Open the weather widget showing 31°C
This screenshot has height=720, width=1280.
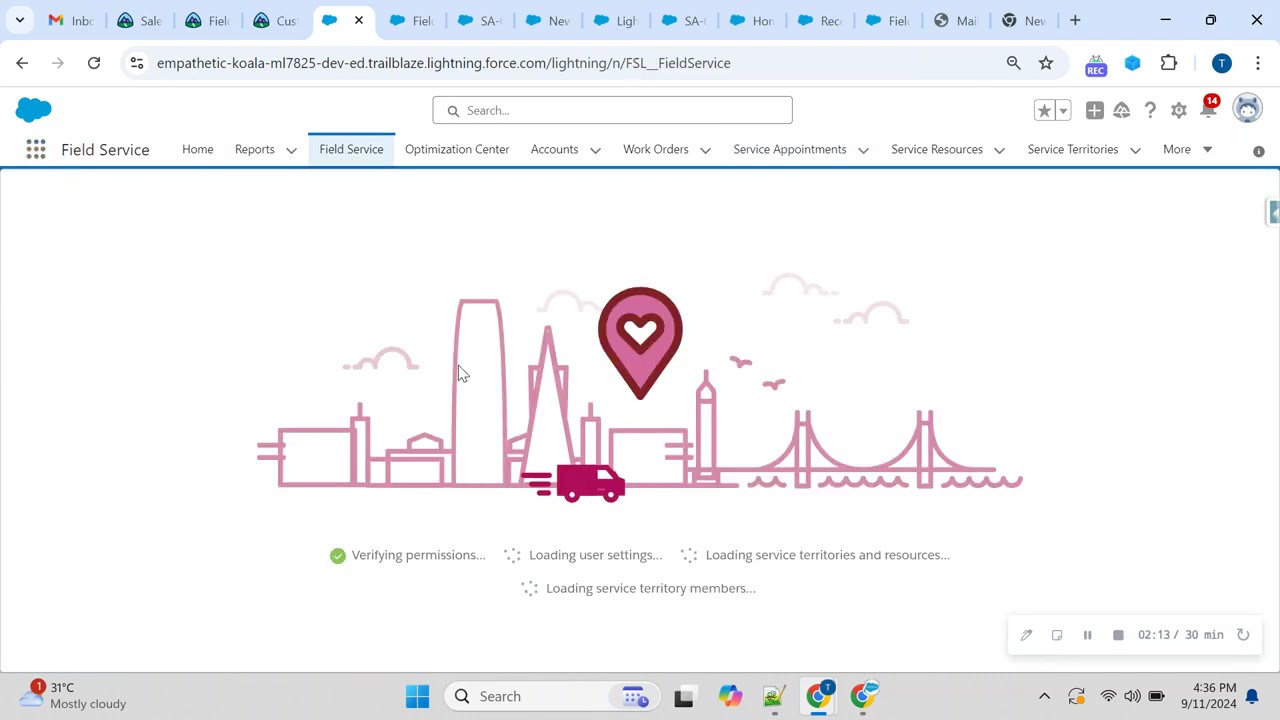click(74, 696)
